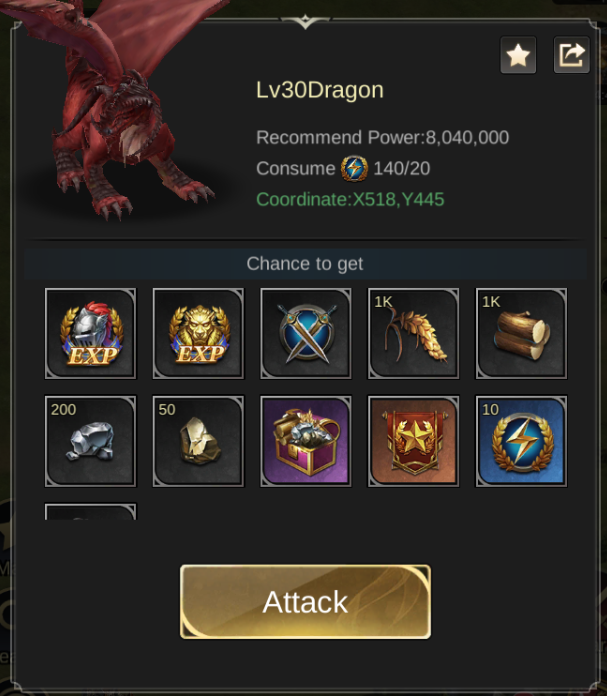
Task: Tap the 200 silver ore reward
Action: 91,441
